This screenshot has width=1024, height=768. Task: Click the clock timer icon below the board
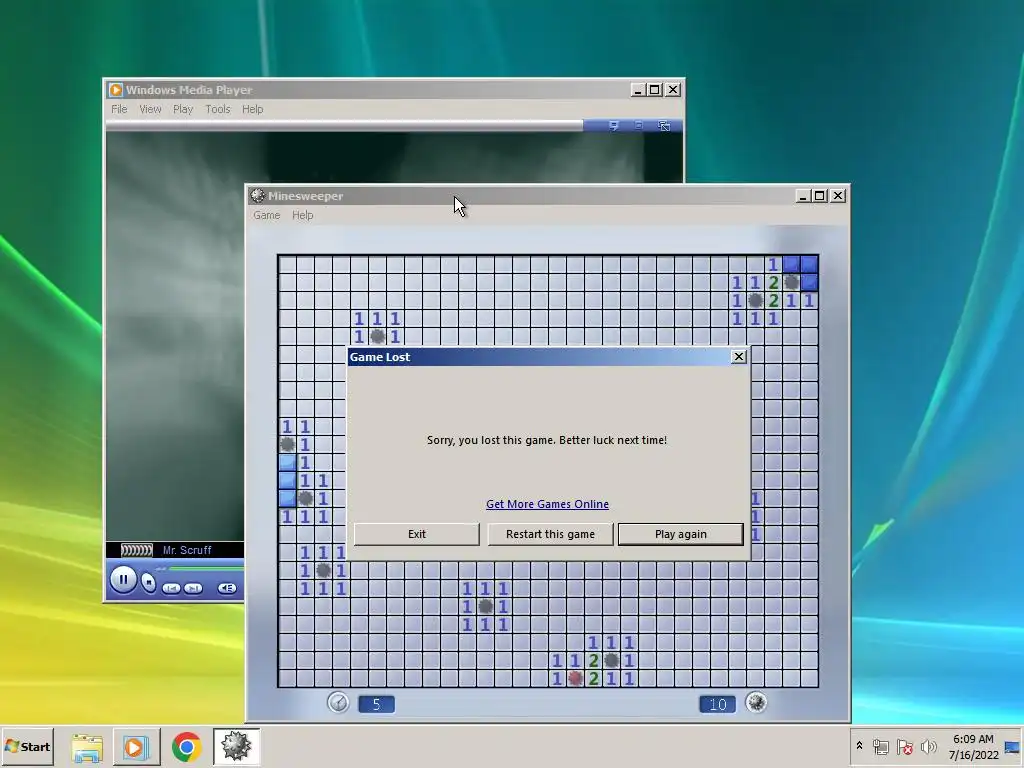pos(338,703)
